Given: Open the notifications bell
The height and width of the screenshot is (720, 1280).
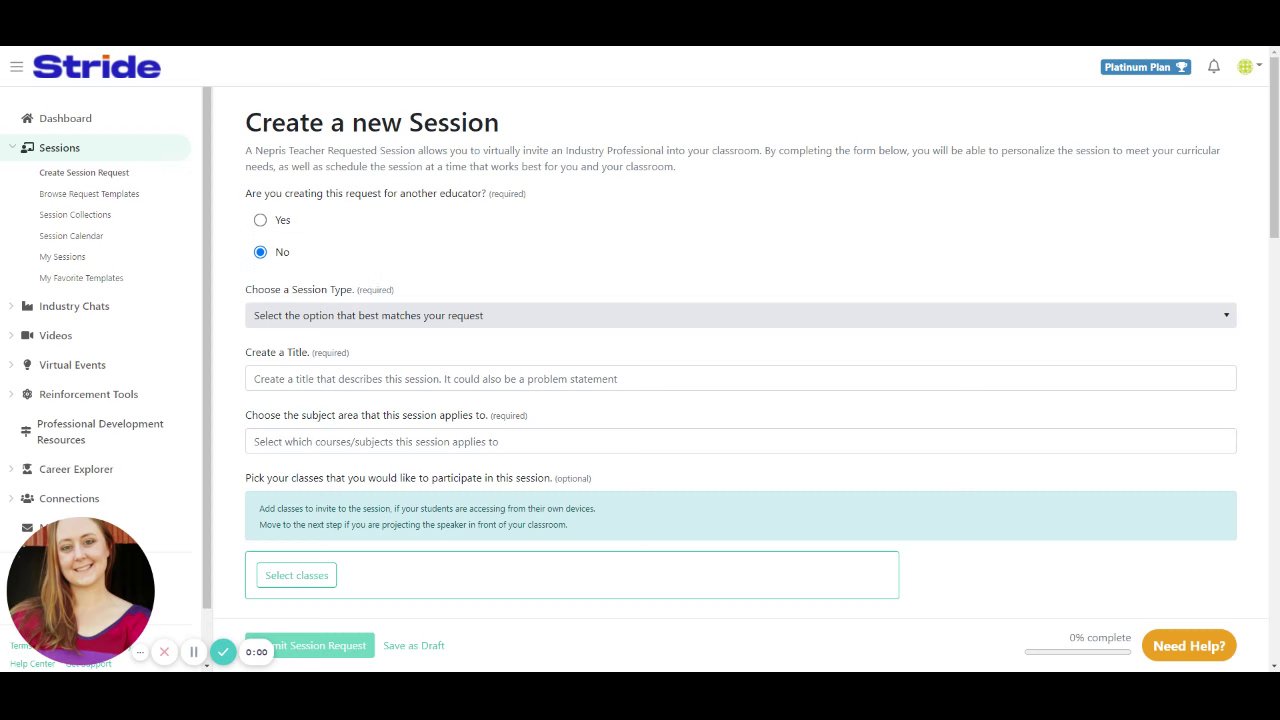Looking at the screenshot, I should 1213,67.
